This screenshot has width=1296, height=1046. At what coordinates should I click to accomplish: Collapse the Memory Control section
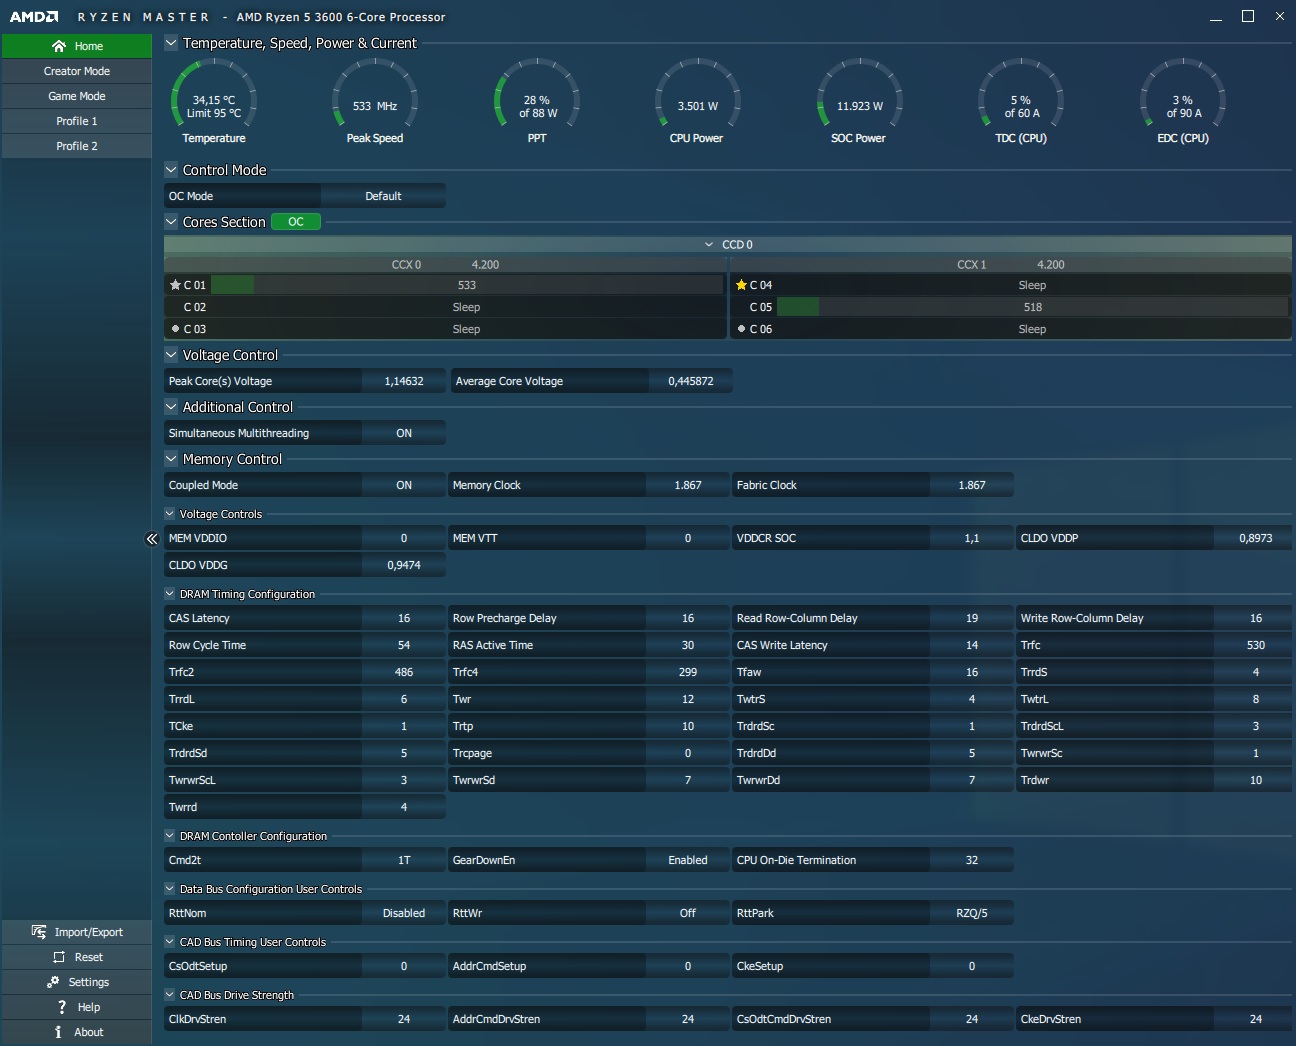(171, 459)
